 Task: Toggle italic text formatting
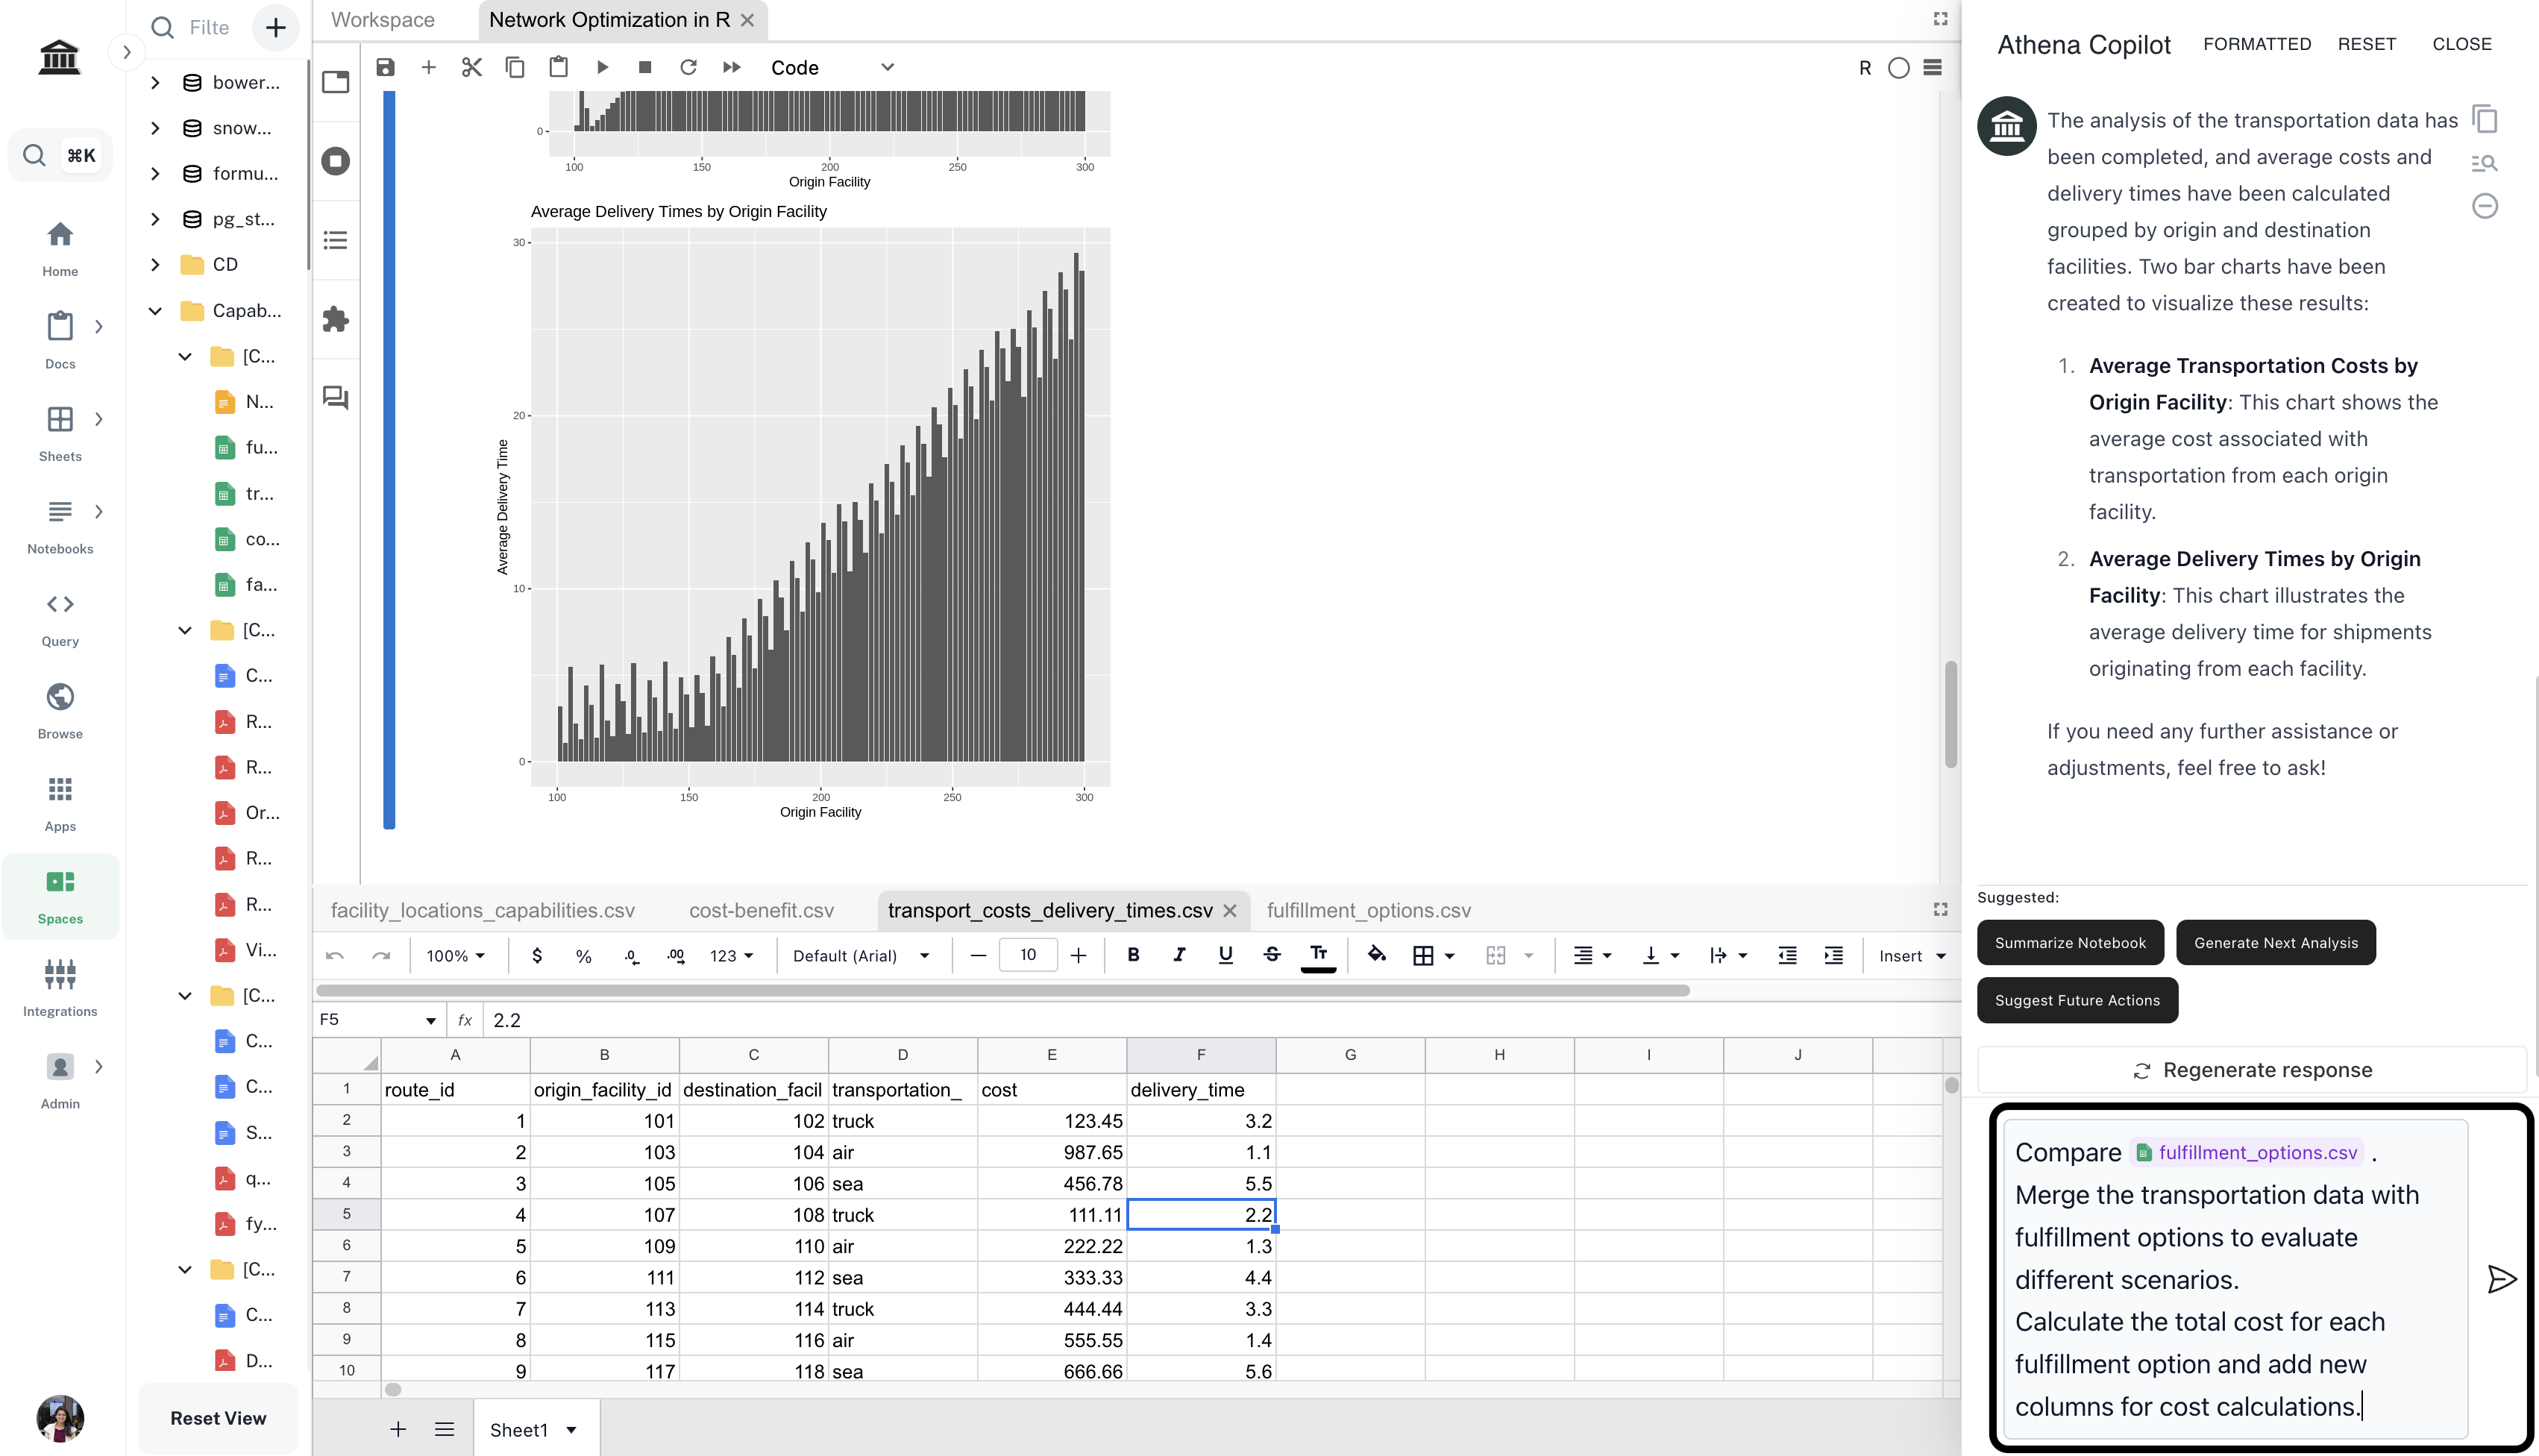(1179, 955)
